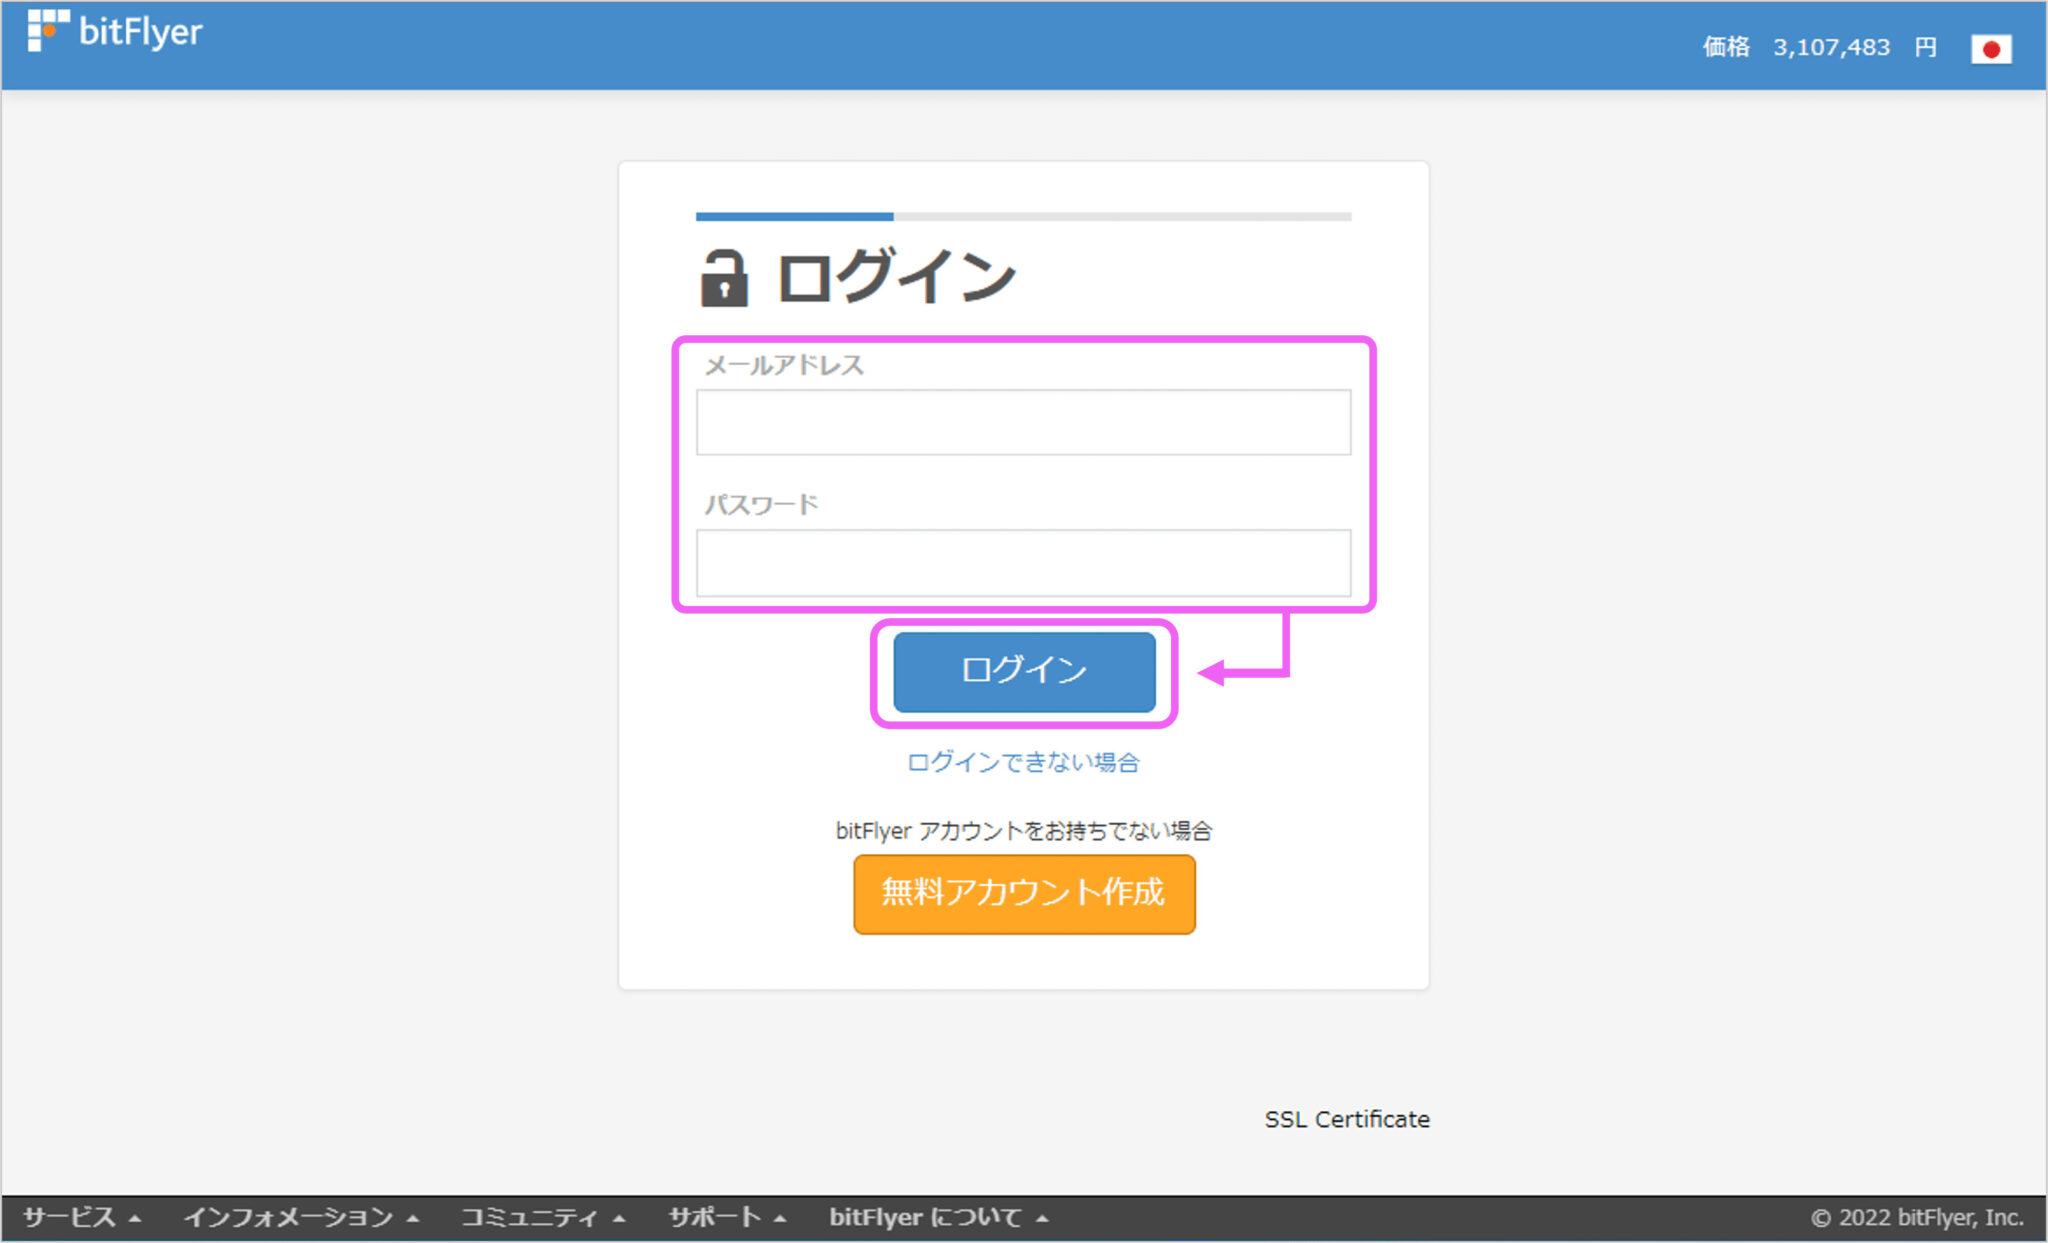Click the progress bar above ログイン
2048x1243 pixels.
point(1023,215)
